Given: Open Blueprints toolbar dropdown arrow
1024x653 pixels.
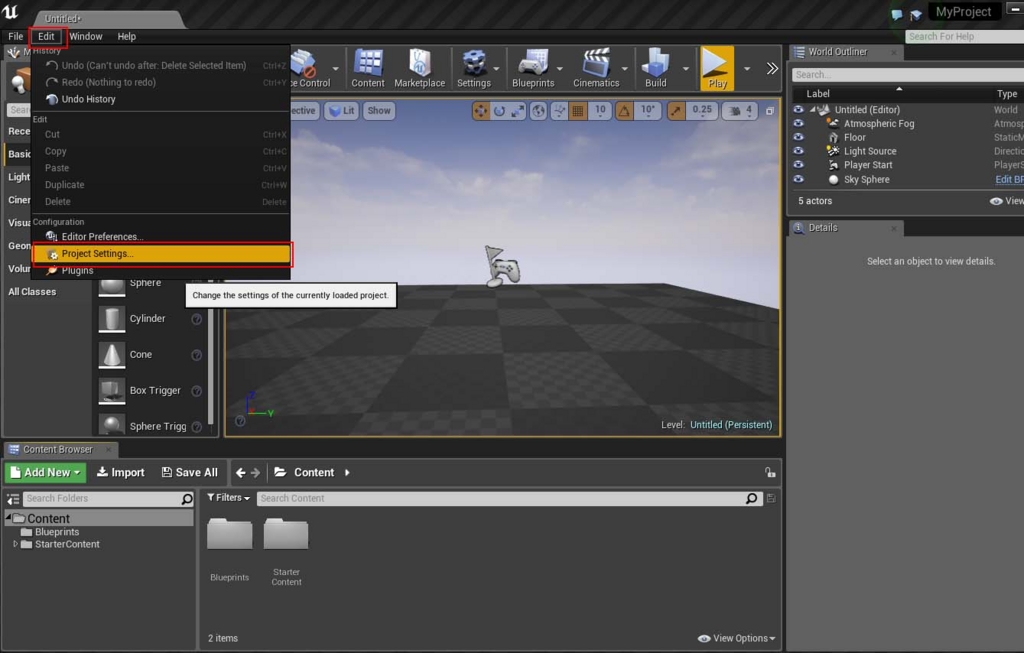Looking at the screenshot, I should [560, 69].
